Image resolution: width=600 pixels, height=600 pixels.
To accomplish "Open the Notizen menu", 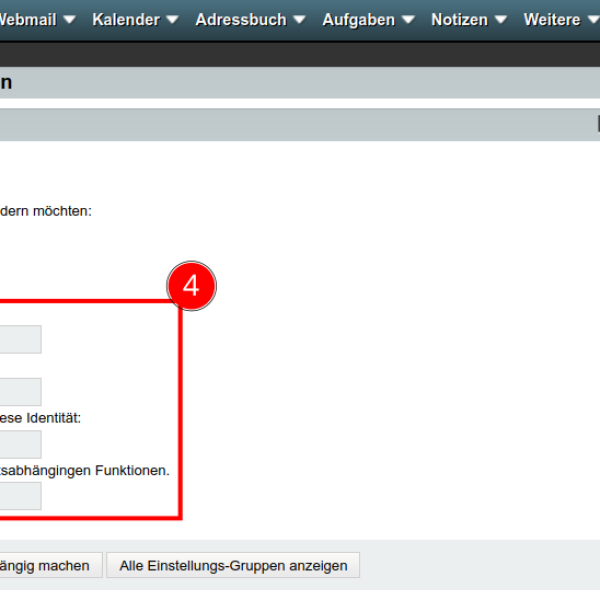I will 459,20.
